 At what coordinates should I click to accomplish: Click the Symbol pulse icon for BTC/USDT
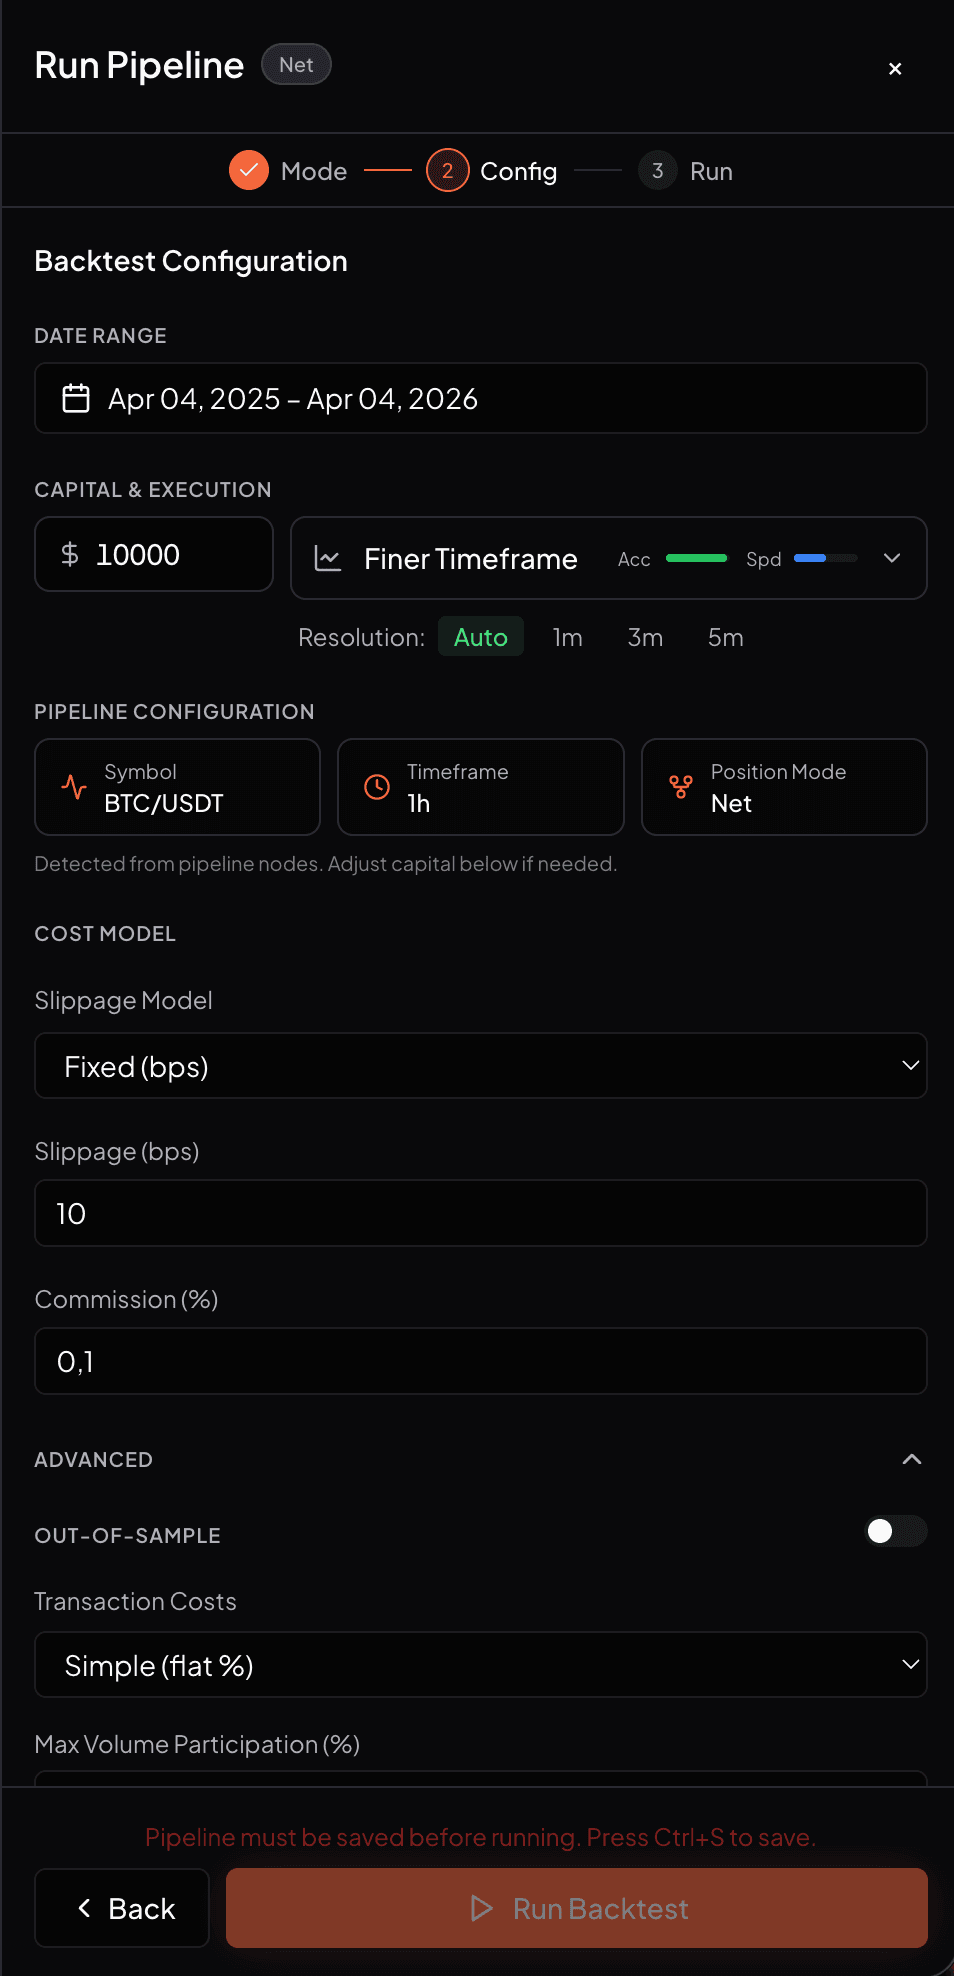click(74, 787)
